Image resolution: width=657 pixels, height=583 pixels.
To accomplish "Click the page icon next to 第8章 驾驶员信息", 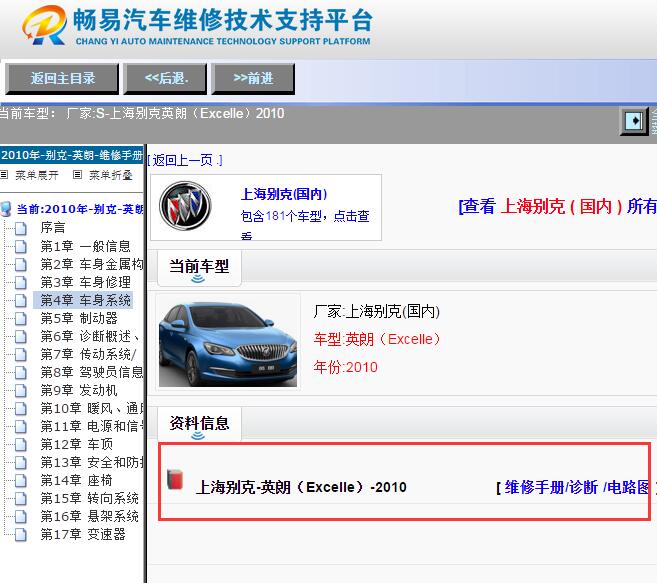I will click(21, 373).
